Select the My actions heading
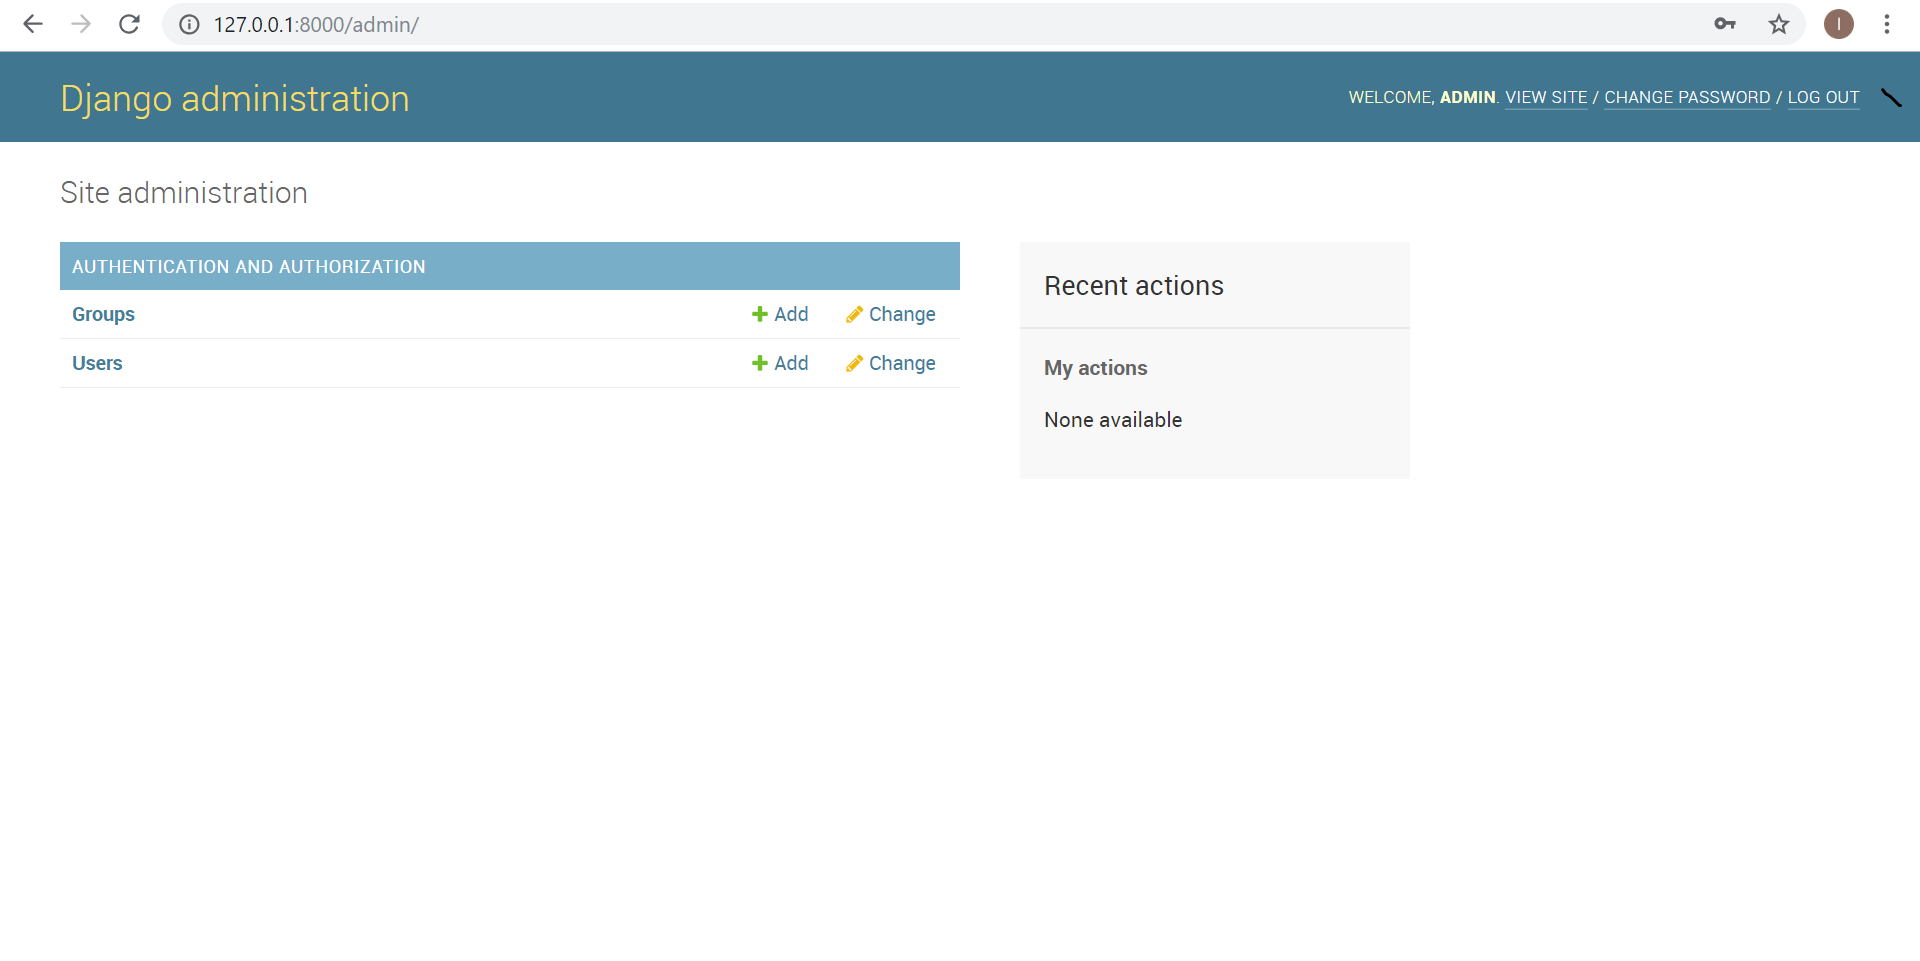1920x961 pixels. click(x=1096, y=368)
